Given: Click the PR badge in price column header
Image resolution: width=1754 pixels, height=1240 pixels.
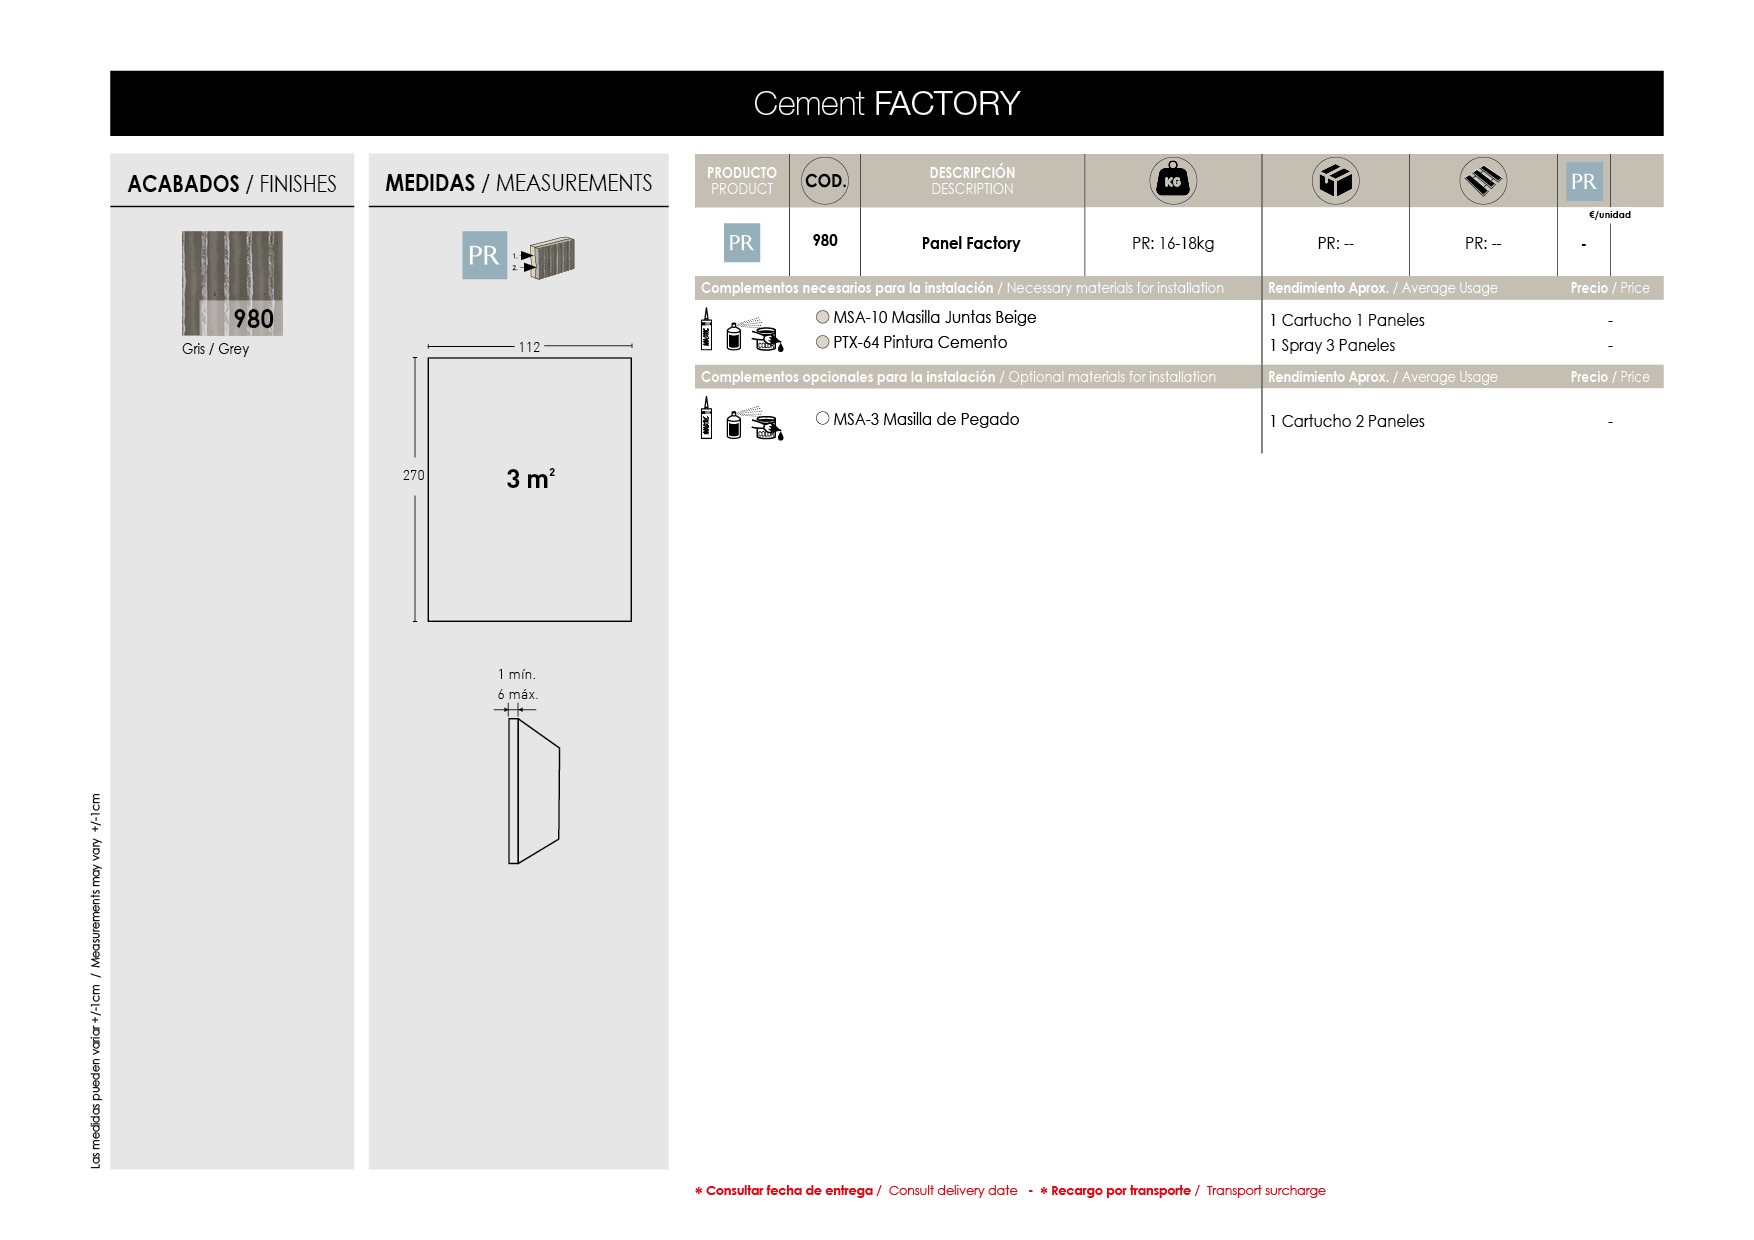Looking at the screenshot, I should [x=1583, y=181].
